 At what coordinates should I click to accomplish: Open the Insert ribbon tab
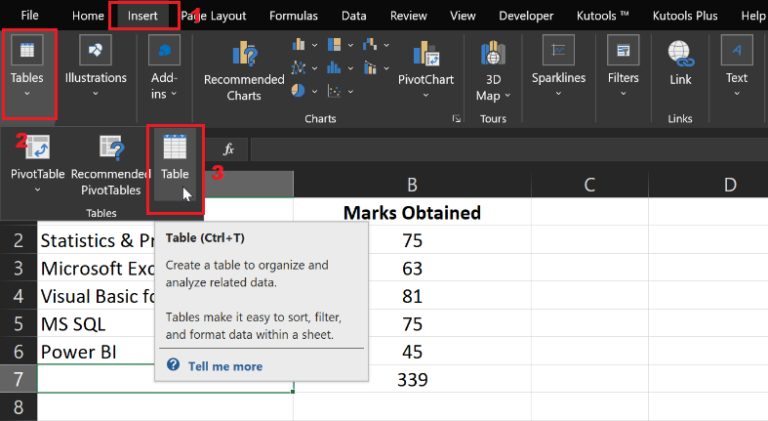[x=142, y=16]
